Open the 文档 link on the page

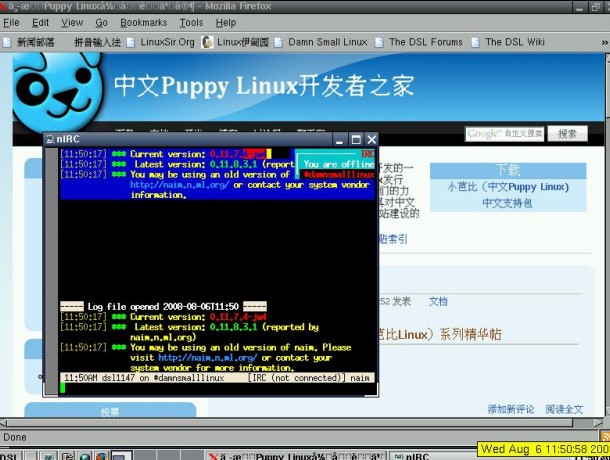click(x=438, y=301)
